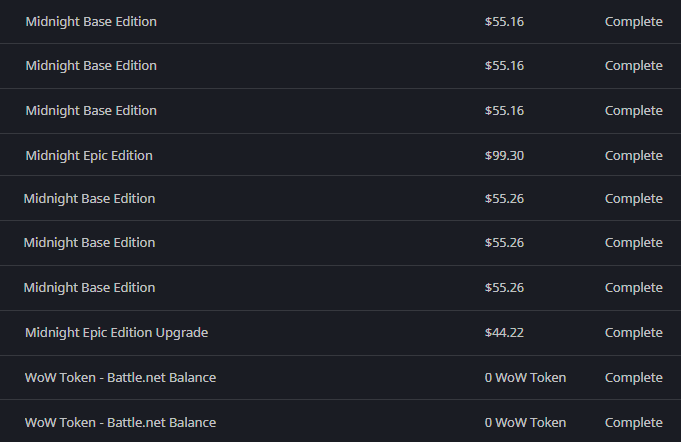Click the $99.30 price amount

click(504, 156)
